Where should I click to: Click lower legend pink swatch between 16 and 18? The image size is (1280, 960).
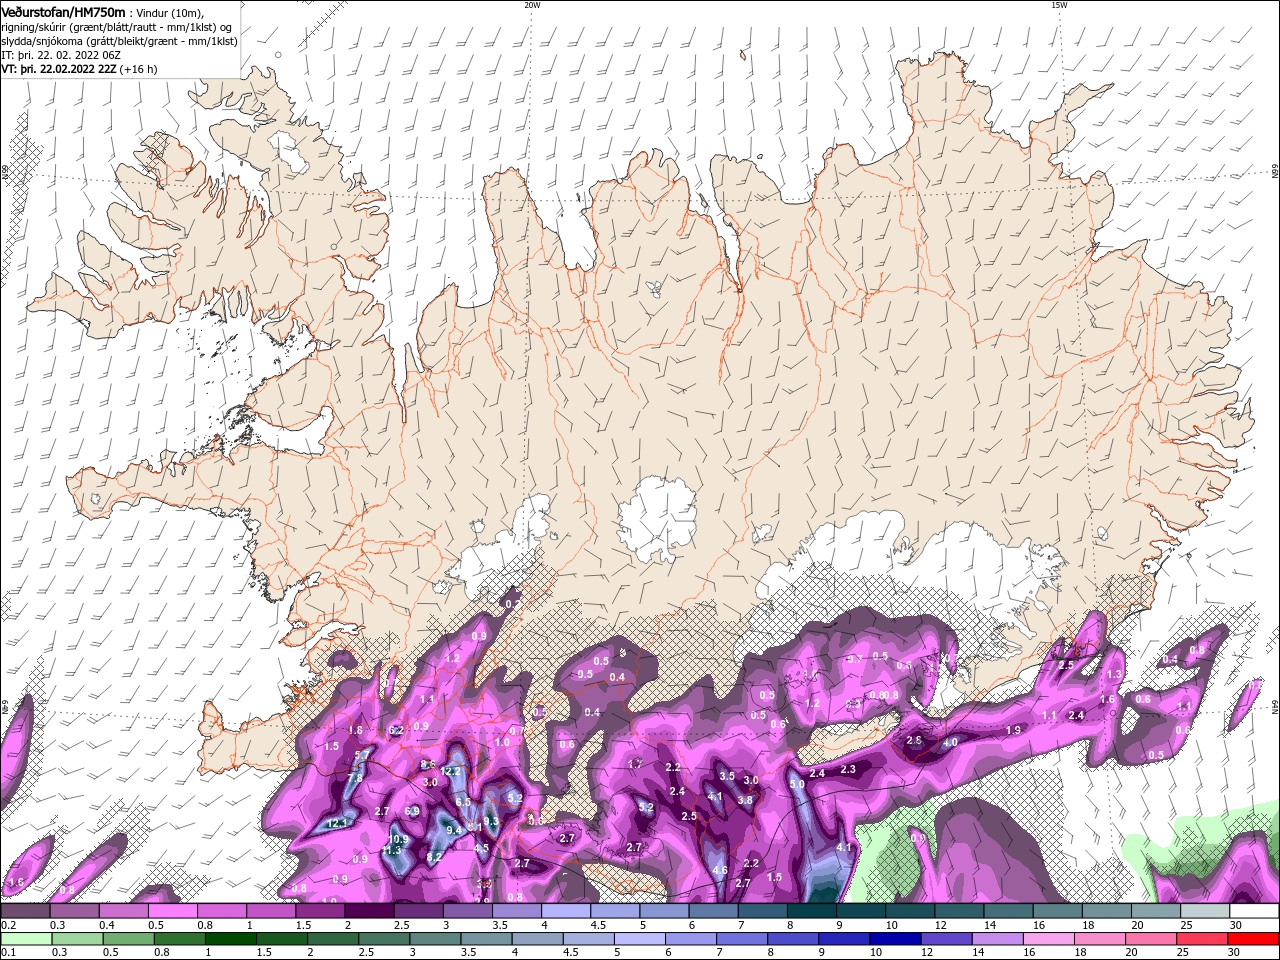[1049, 939]
